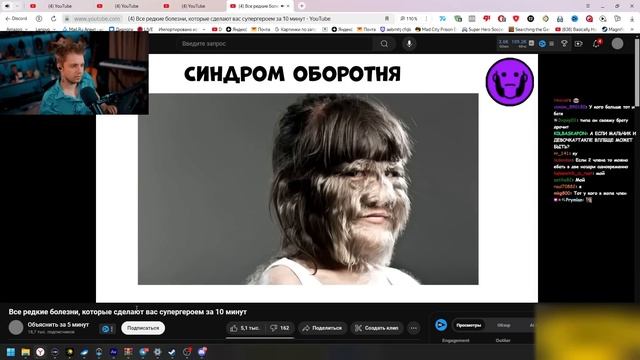
Task: Open Steam from the taskbar
Action: point(172,352)
